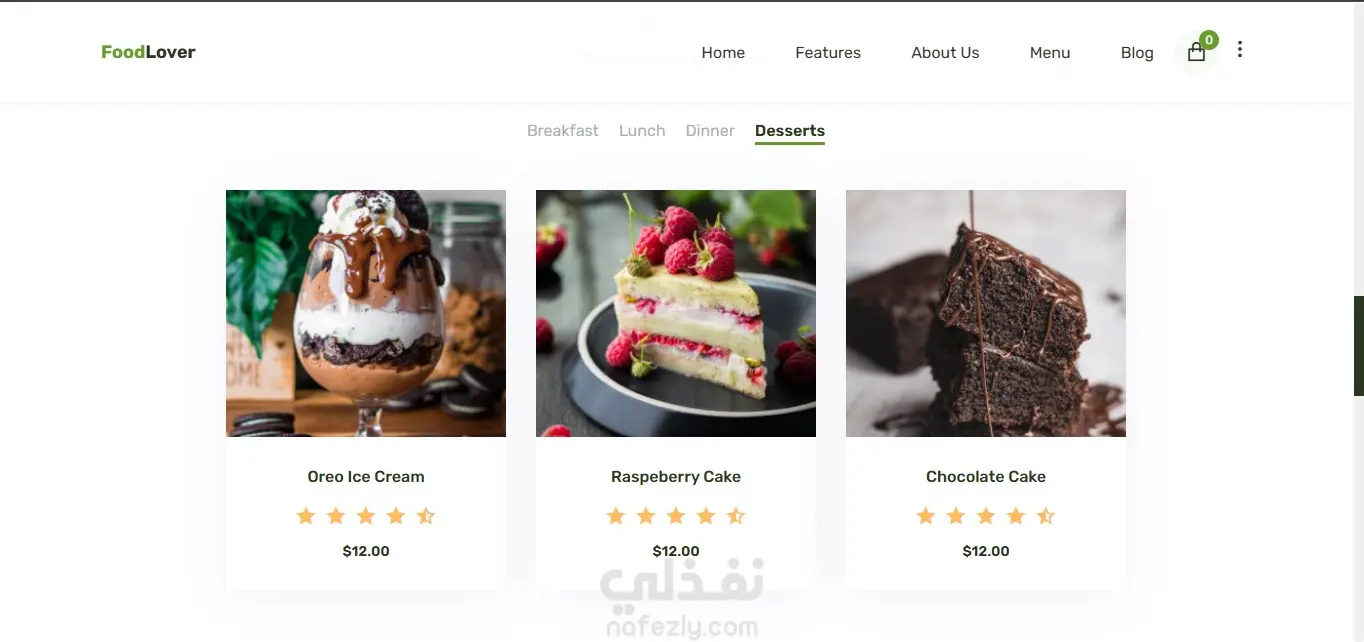Click the half star under Raspeberry Cake
Screen dimensions: 1364x642
pos(736,516)
